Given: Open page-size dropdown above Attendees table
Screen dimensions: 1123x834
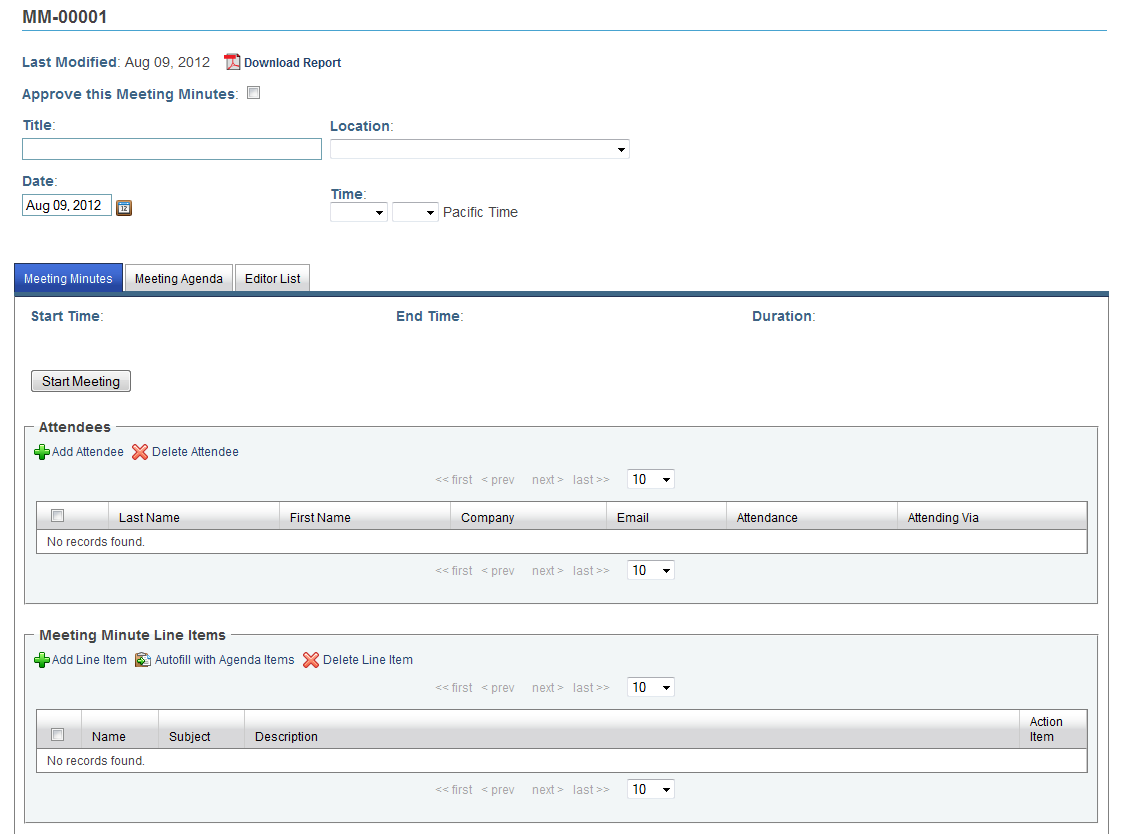Looking at the screenshot, I should pos(650,479).
